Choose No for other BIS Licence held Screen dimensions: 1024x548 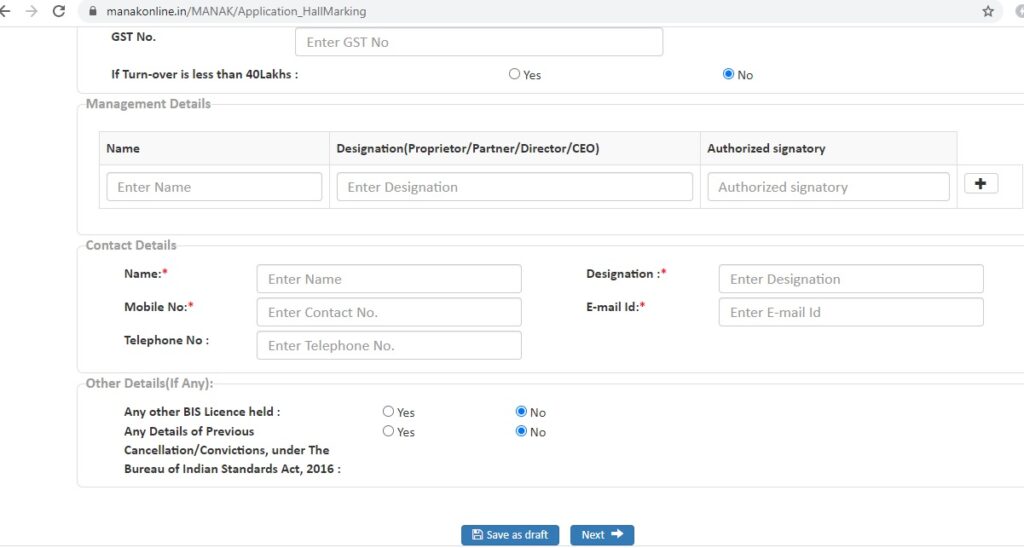[521, 411]
